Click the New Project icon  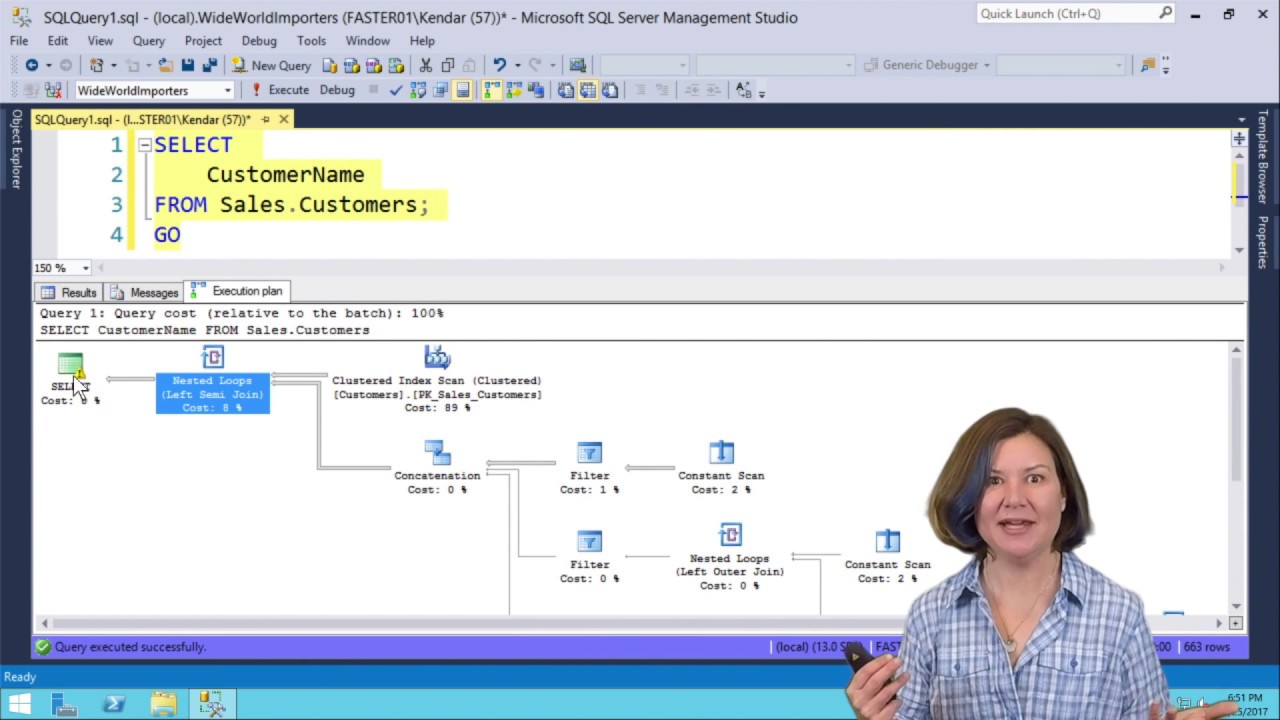click(x=96, y=65)
